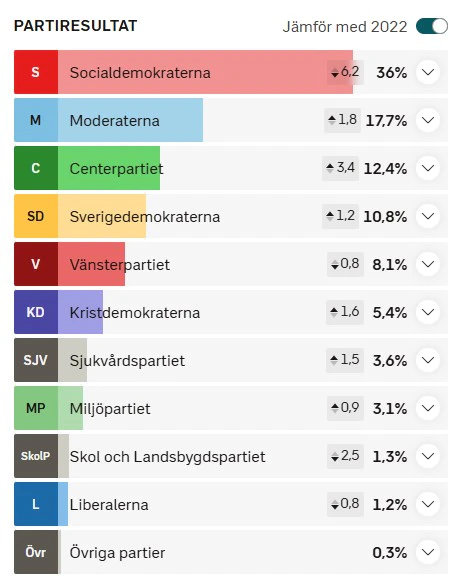Viewport: 462px width, 580px height.
Task: Click the light green MP party badge
Action: click(36, 408)
